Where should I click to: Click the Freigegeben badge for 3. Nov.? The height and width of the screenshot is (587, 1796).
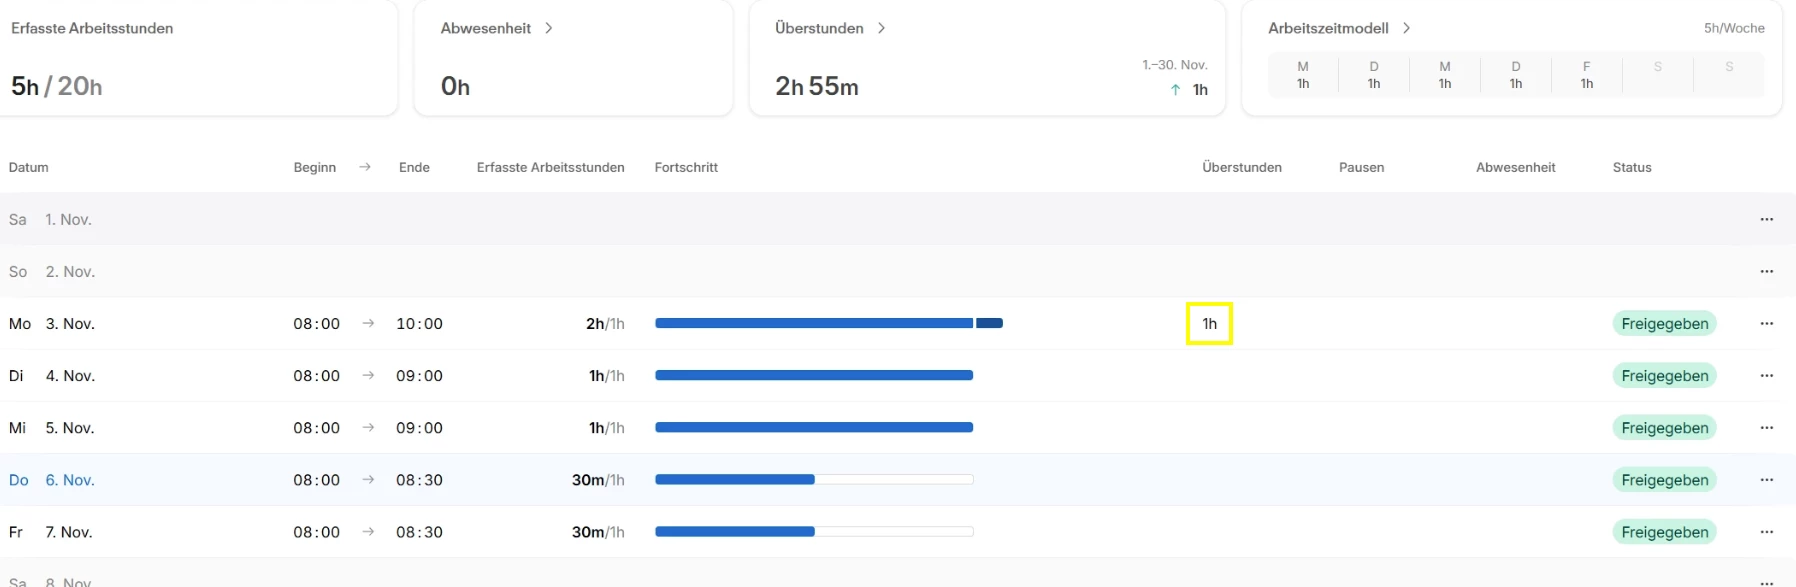click(1664, 324)
